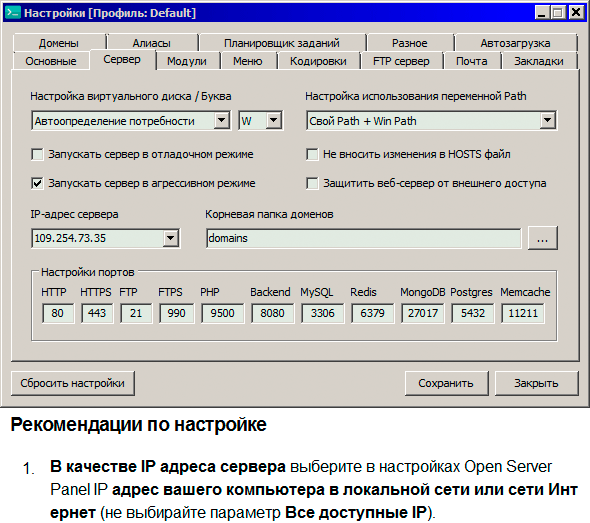This screenshot has width=590, height=523.
Task: Click the label Настройка виртуального диска / Буква
Action: click(131, 96)
